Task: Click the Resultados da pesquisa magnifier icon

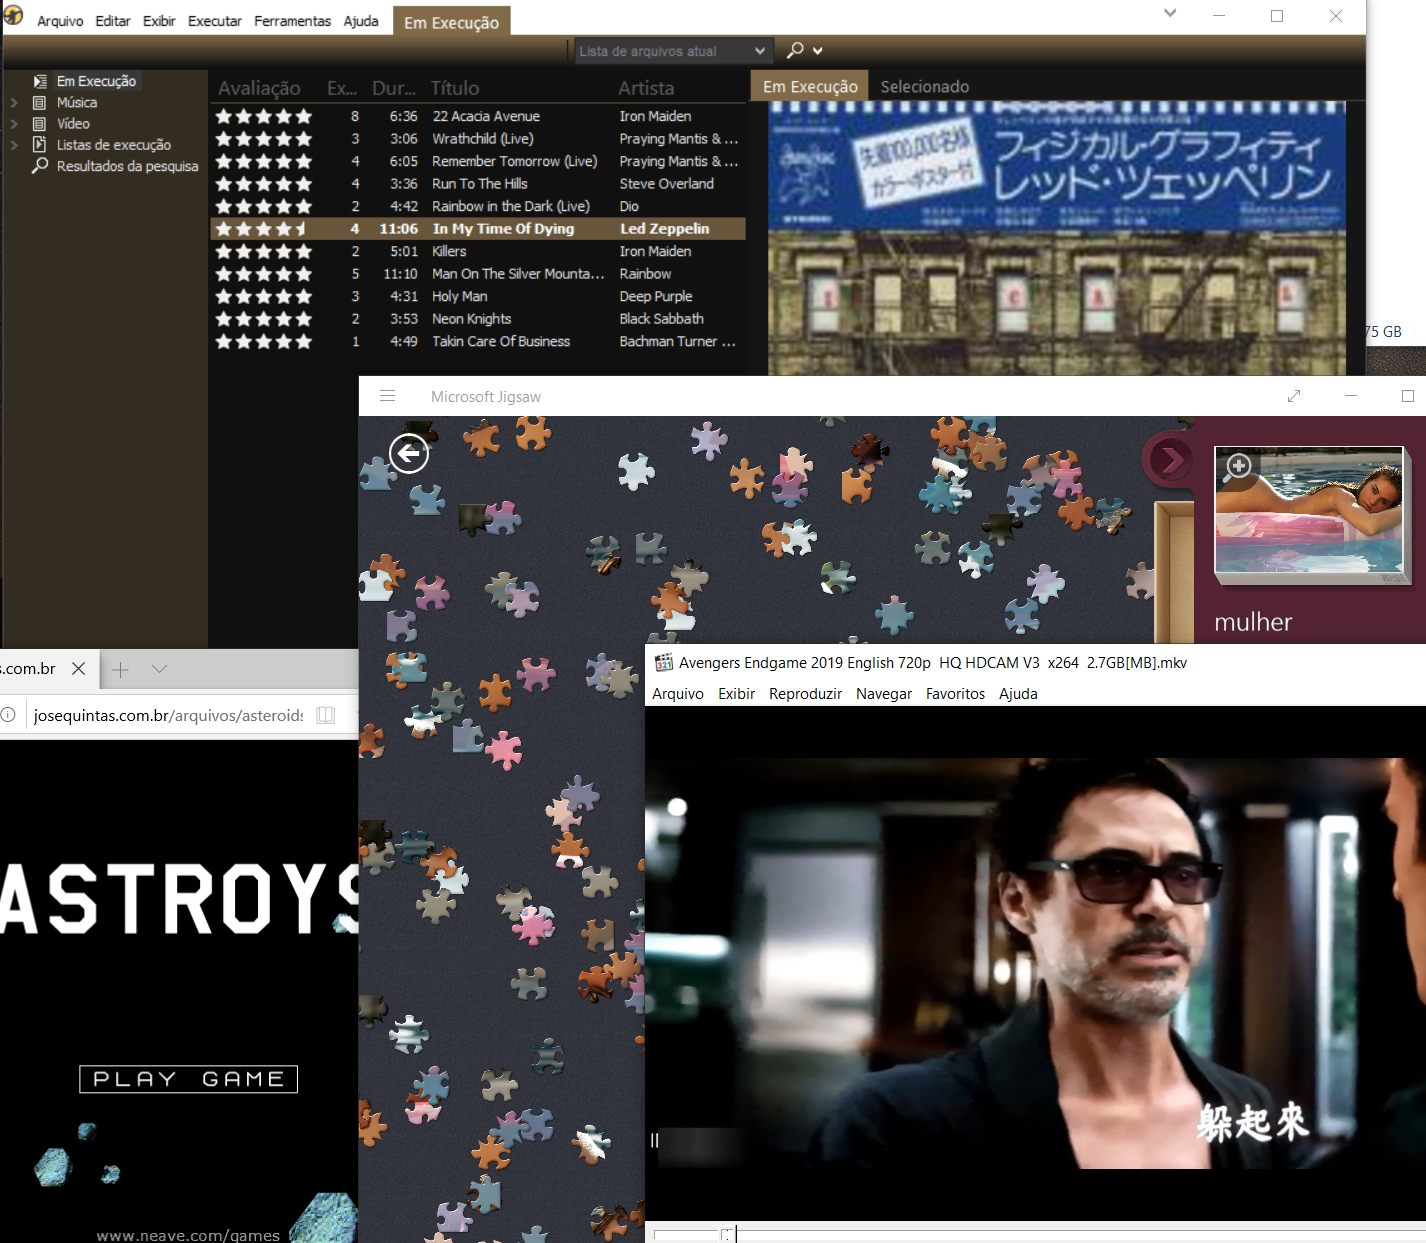Action: click(x=40, y=166)
